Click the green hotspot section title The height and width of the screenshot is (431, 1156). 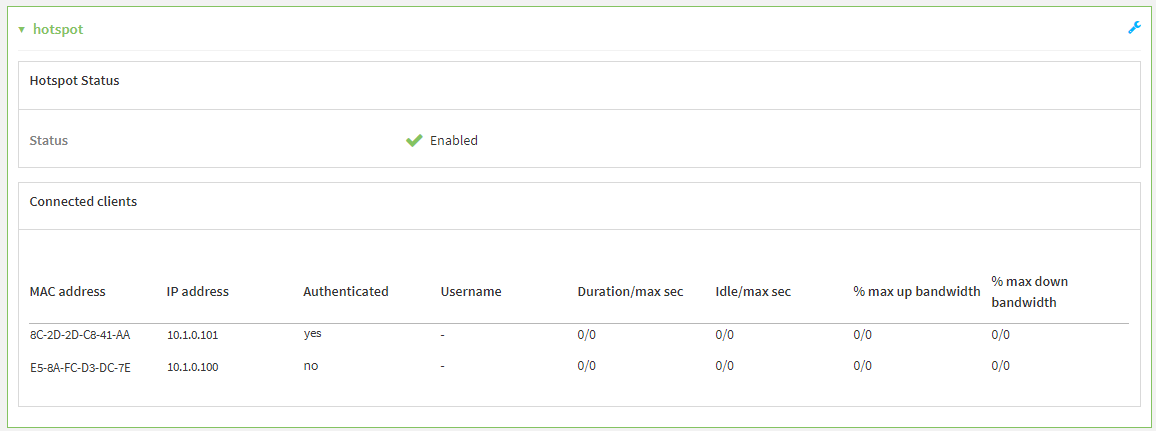point(58,30)
